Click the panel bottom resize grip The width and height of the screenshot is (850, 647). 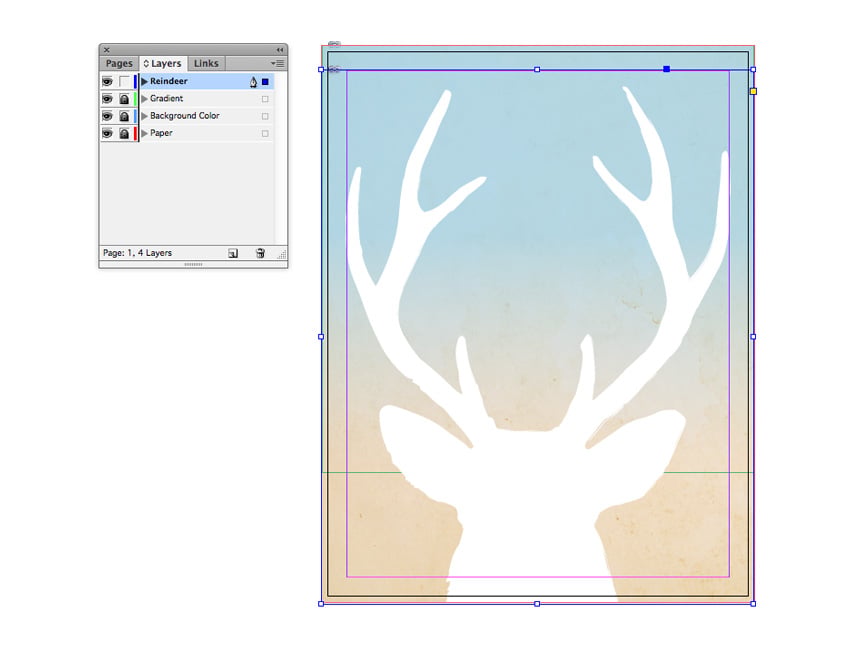click(194, 264)
